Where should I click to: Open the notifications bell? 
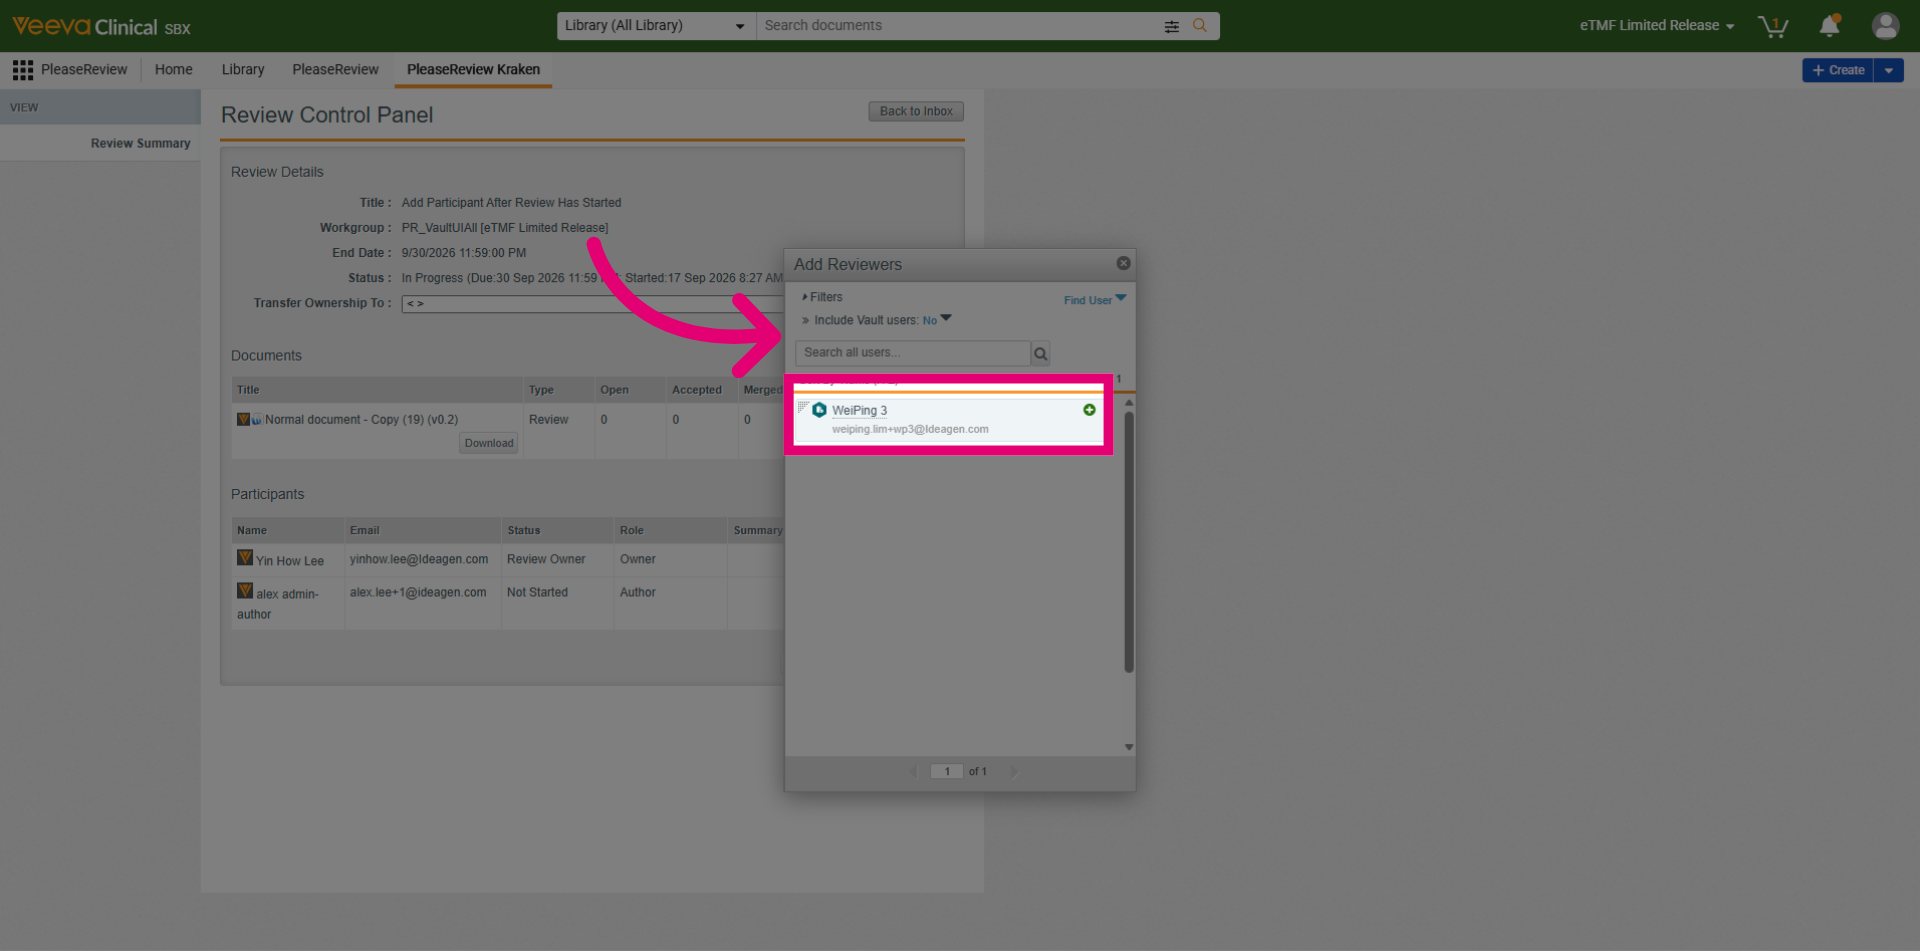1830,26
